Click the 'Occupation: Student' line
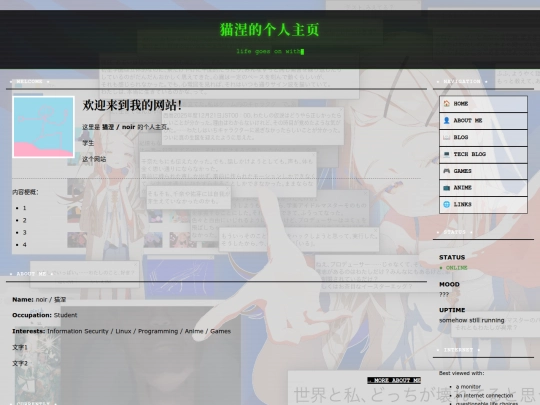 [45, 315]
